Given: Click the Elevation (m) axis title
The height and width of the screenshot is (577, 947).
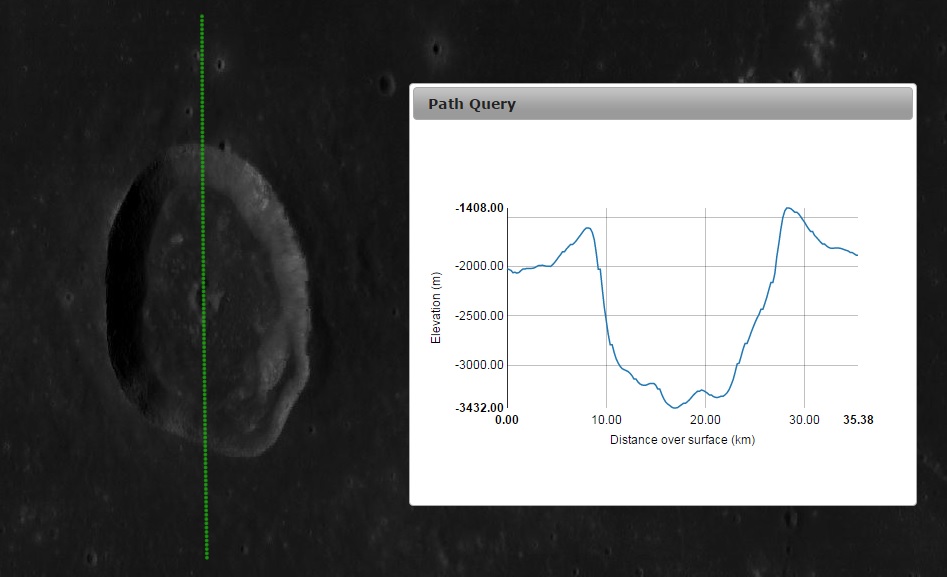Looking at the screenshot, I should pyautogui.click(x=436, y=308).
